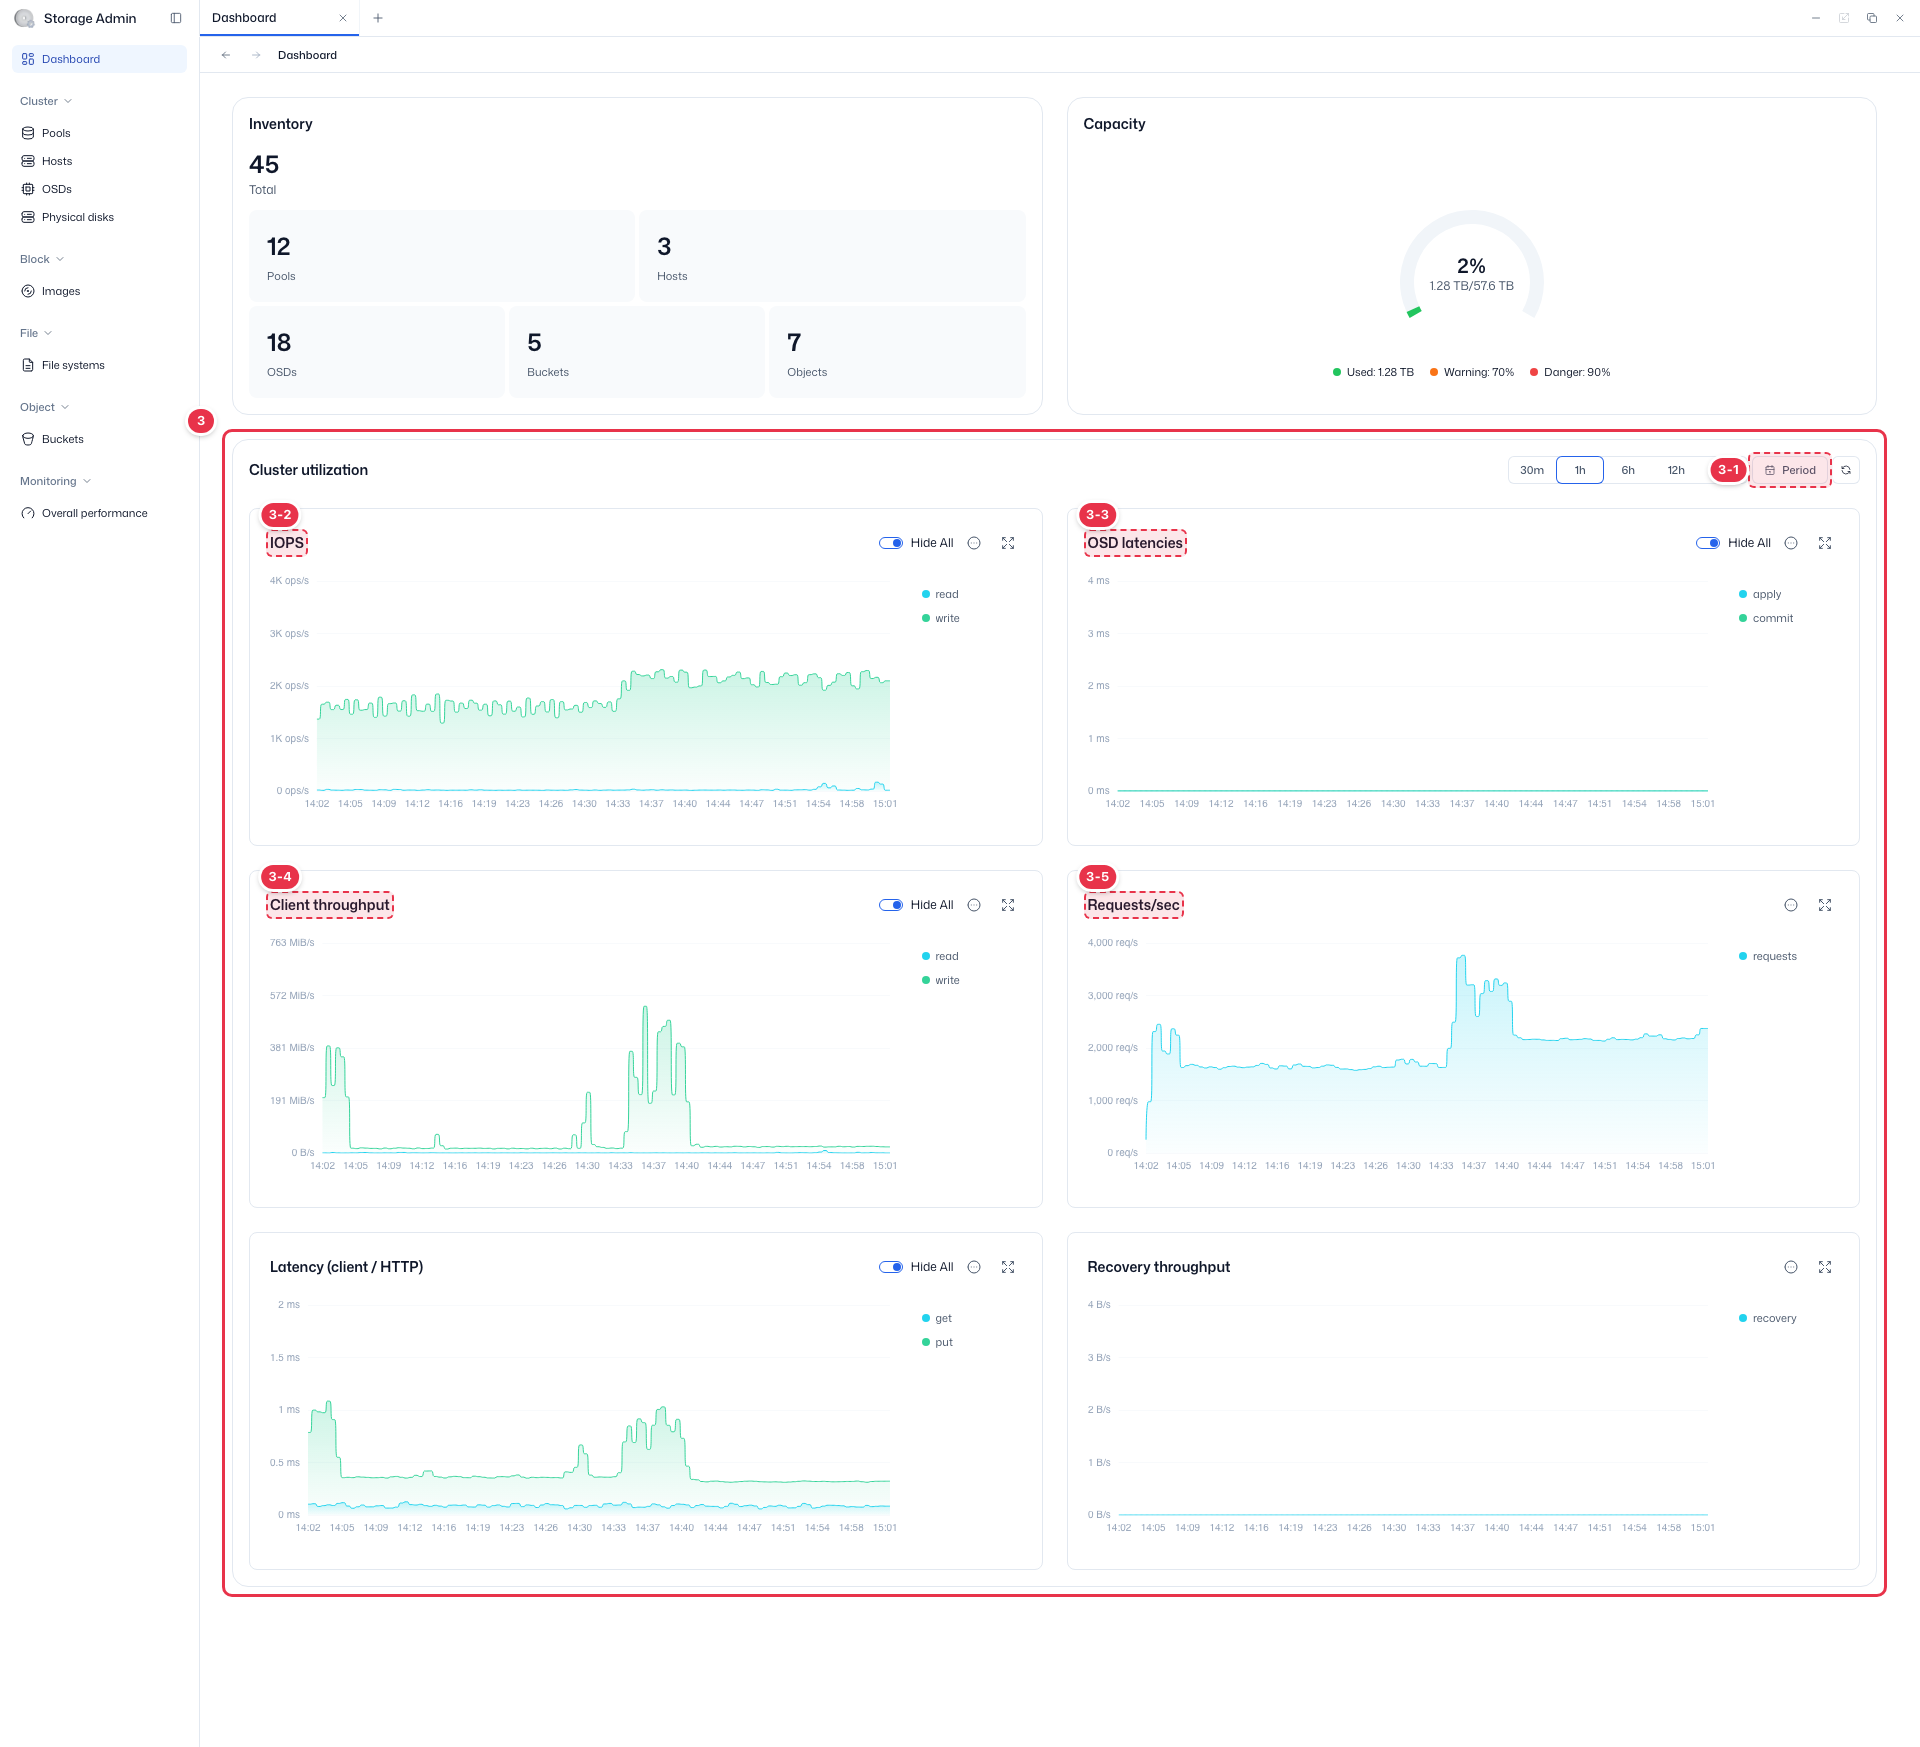Viewport: 1920px width, 1747px height.
Task: Toggle Hide All switch on OSD latencies
Action: pyautogui.click(x=1708, y=543)
